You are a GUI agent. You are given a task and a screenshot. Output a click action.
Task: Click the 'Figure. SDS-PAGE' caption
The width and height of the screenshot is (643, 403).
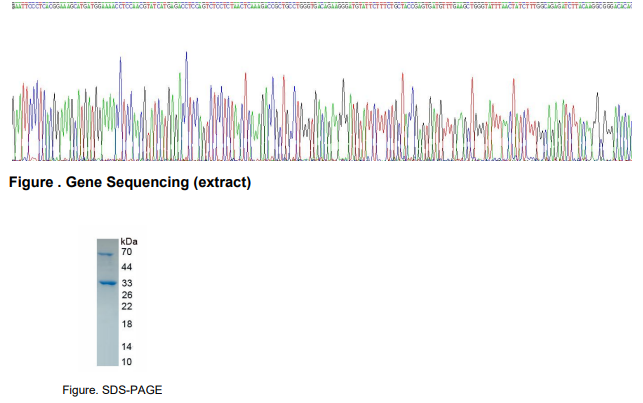(112, 389)
